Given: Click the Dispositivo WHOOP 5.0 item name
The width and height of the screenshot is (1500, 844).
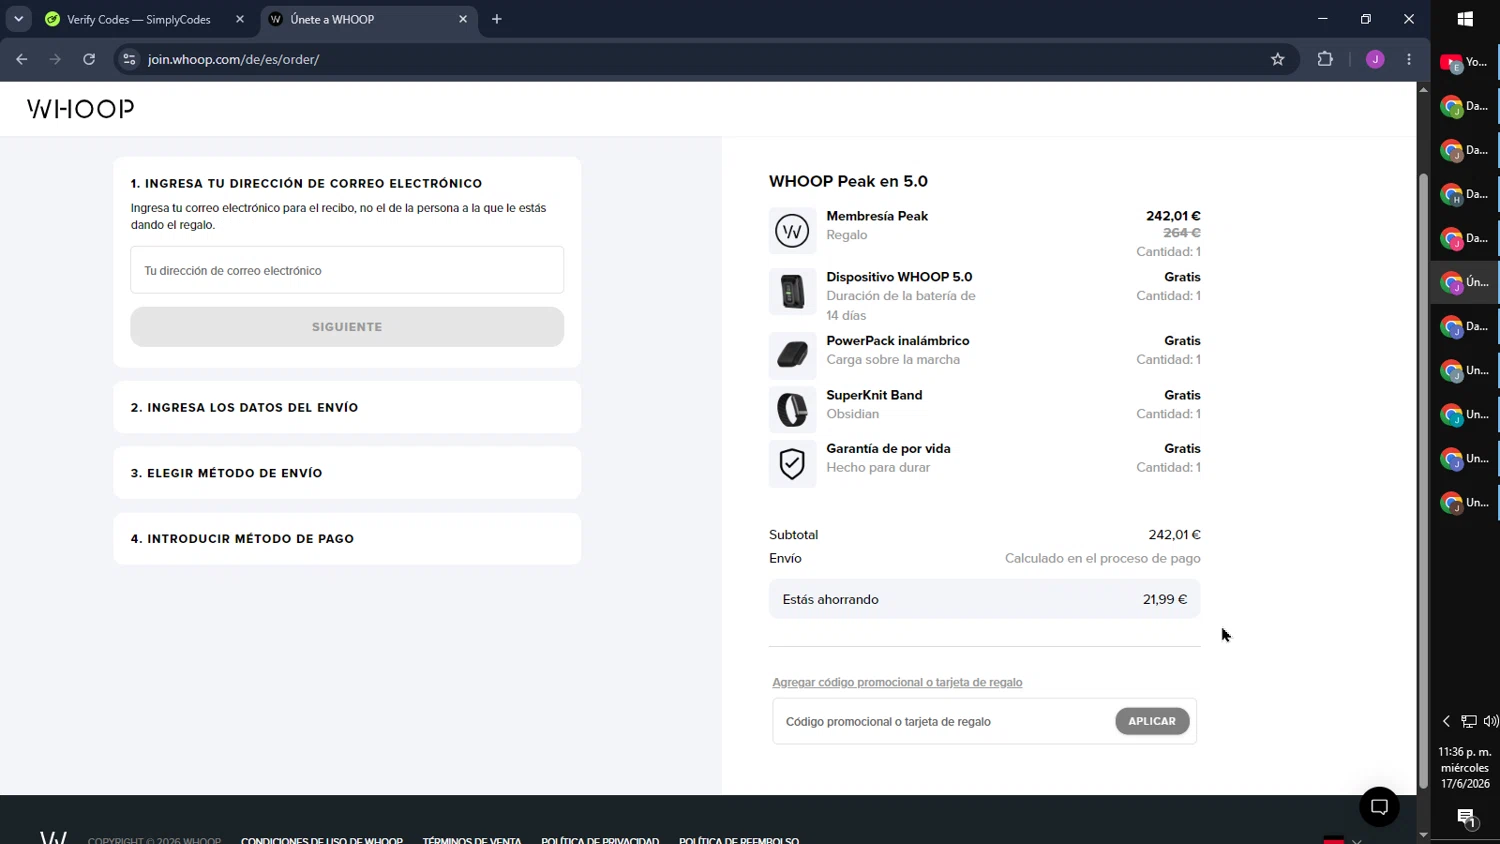Looking at the screenshot, I should [899, 277].
